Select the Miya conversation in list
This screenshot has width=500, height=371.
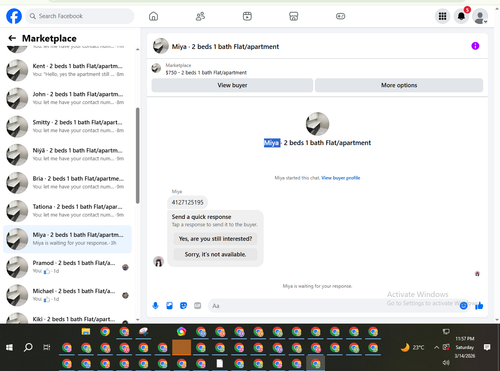pos(67,239)
